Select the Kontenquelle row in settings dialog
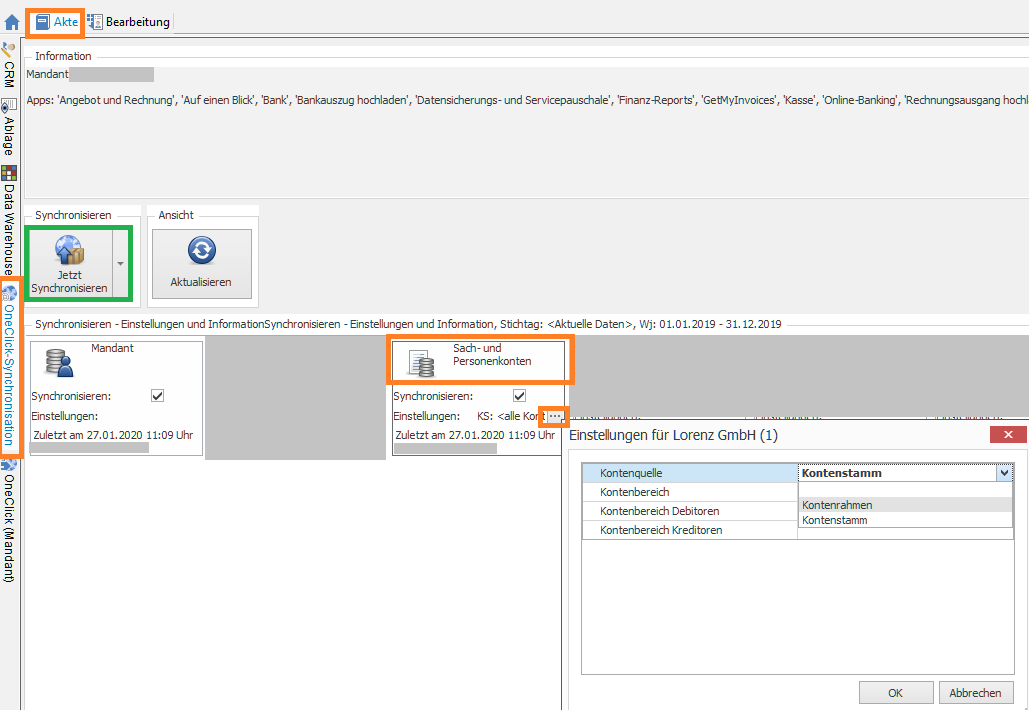 coord(690,473)
